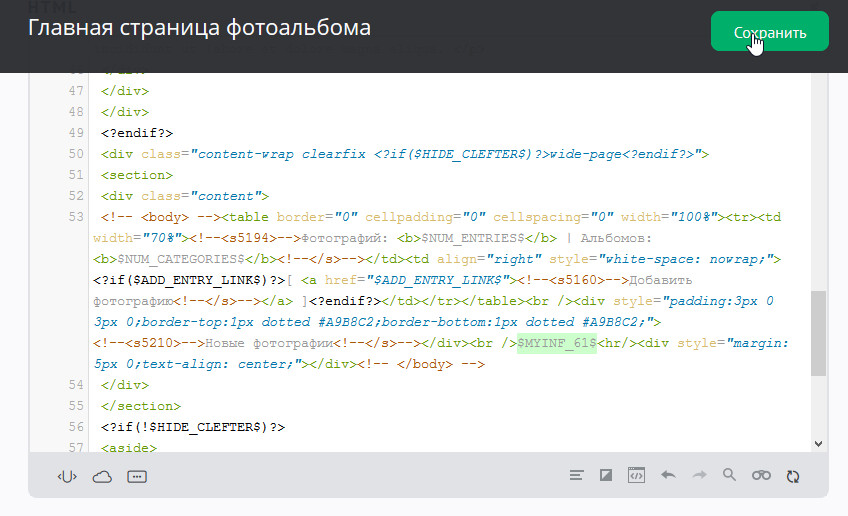Screen dimensions: 848x516
Task: Click the <aside> tag on line 57
Action: point(128,448)
